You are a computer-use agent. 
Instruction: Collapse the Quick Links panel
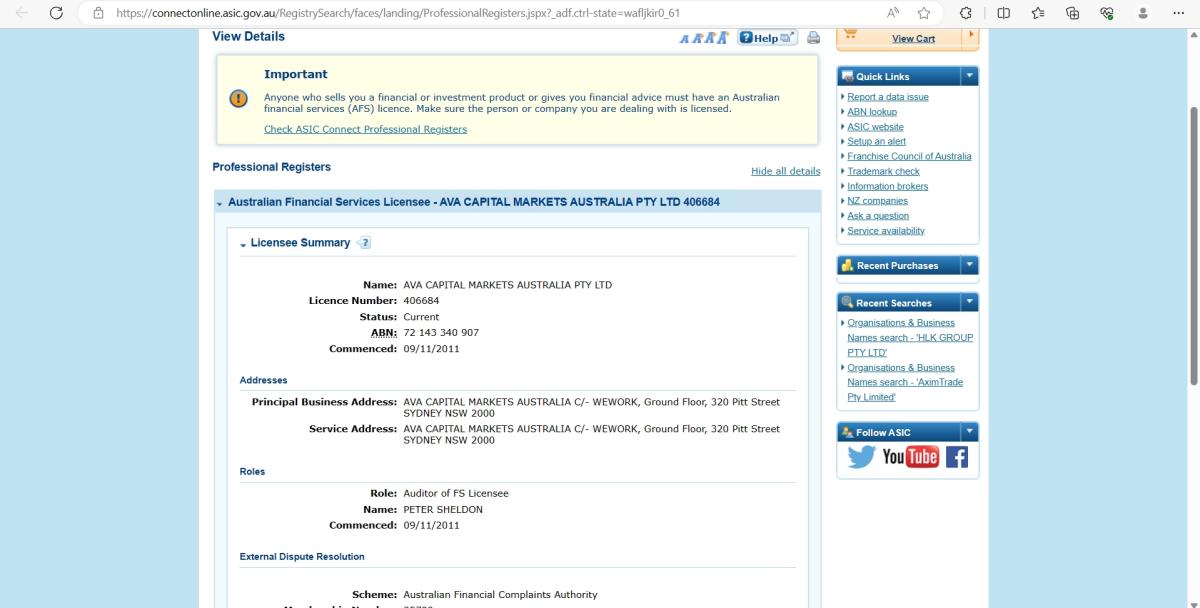[968, 75]
